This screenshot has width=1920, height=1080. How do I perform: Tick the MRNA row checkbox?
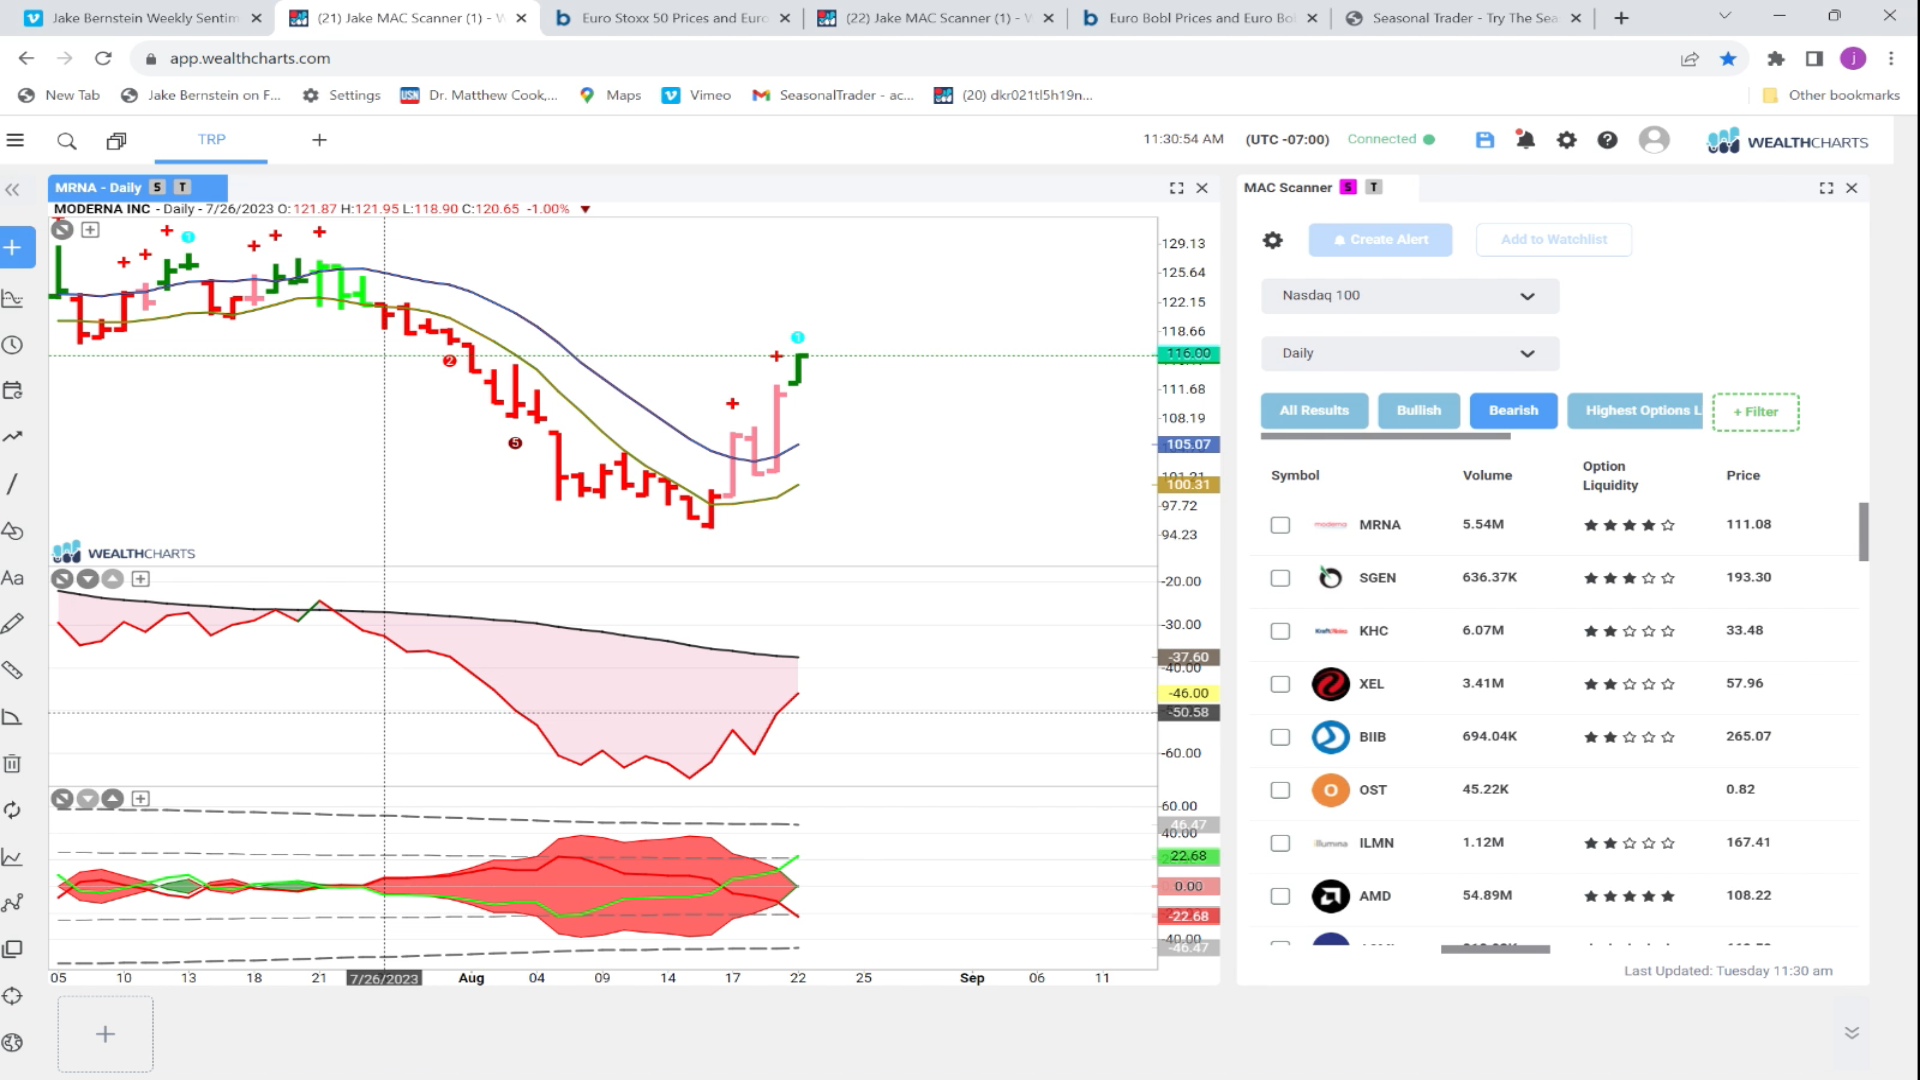1280,525
